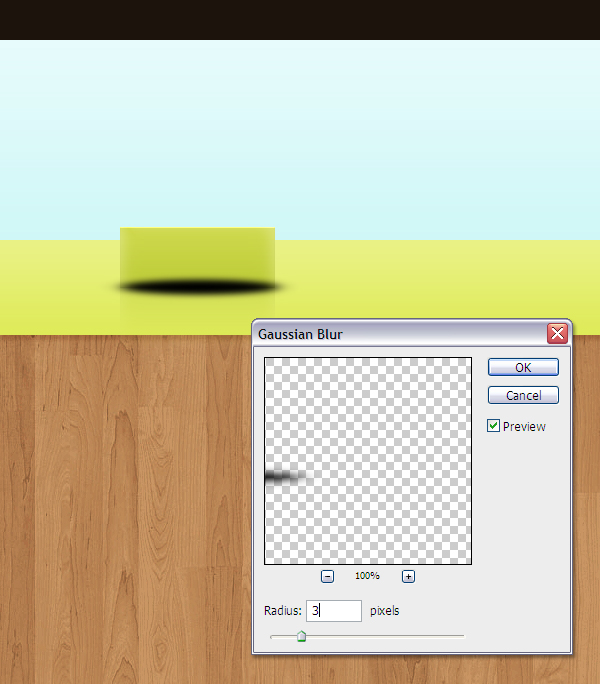Toggle the Preview checkbox
The width and height of the screenshot is (600, 684).
(x=493, y=426)
